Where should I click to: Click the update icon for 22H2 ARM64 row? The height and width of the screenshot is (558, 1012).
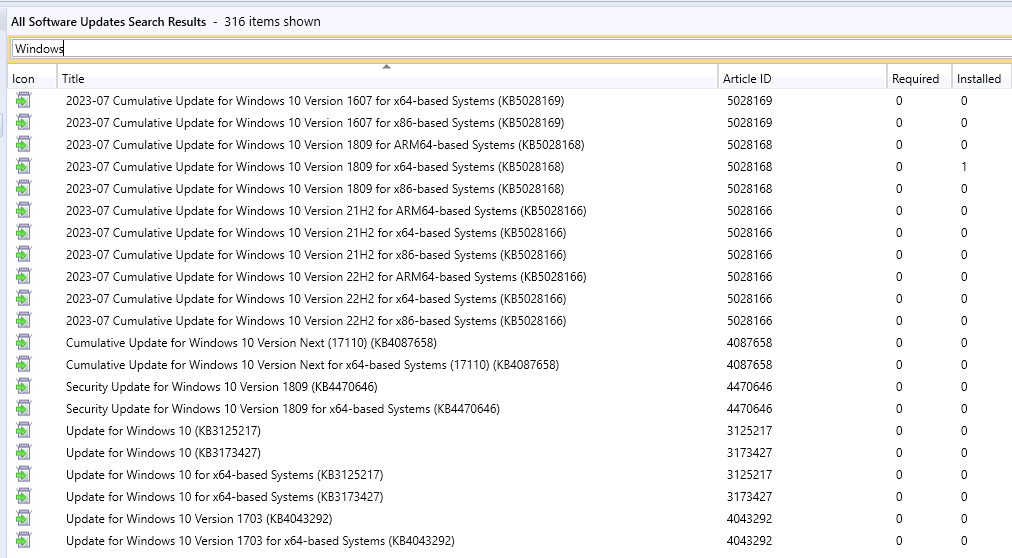23,277
